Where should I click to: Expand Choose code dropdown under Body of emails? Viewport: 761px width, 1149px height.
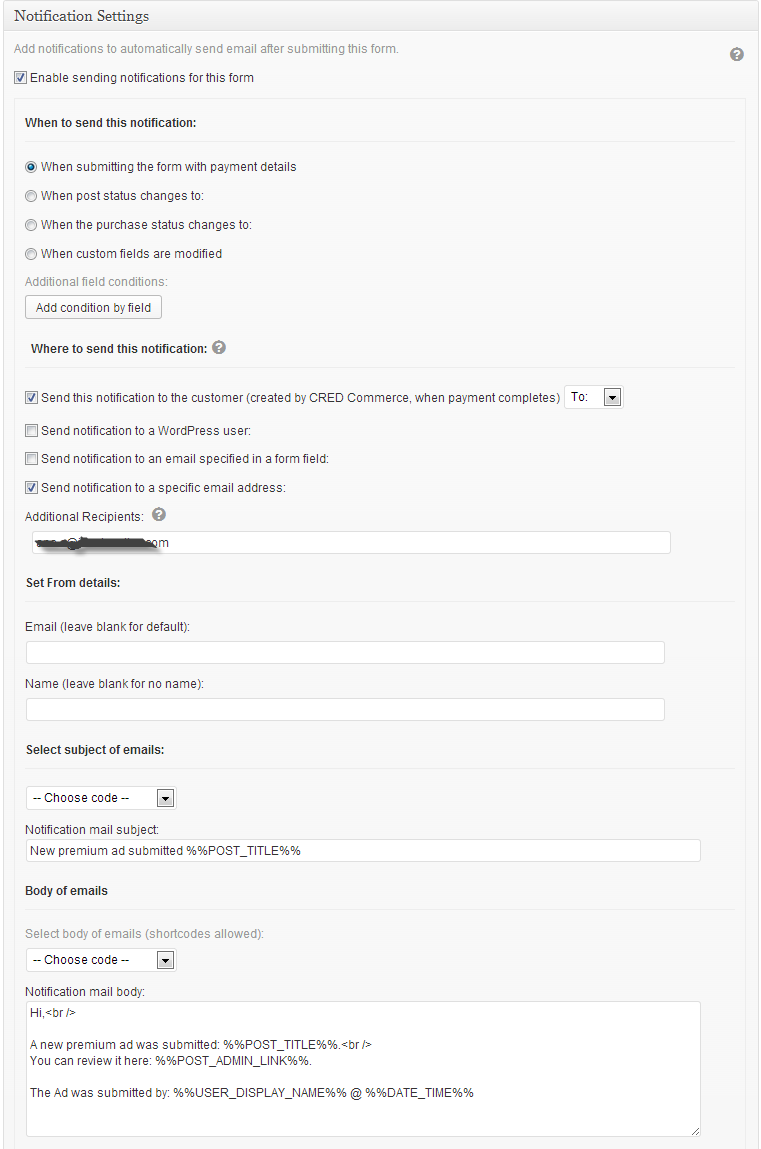pos(101,960)
